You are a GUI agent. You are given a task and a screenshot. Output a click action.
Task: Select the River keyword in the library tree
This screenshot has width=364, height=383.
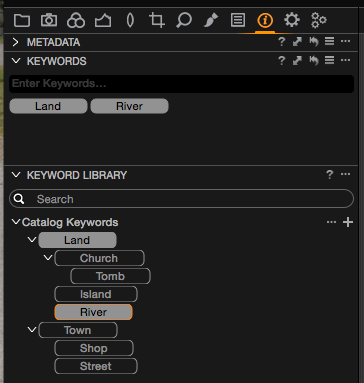93,312
